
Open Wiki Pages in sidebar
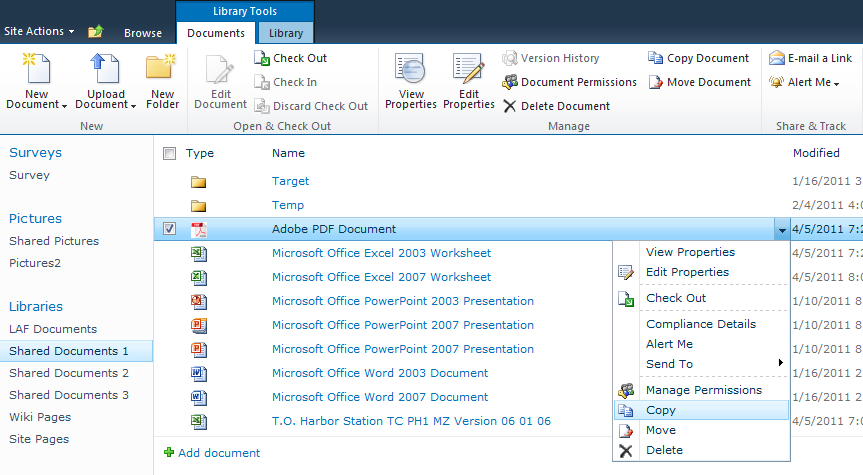(x=40, y=417)
